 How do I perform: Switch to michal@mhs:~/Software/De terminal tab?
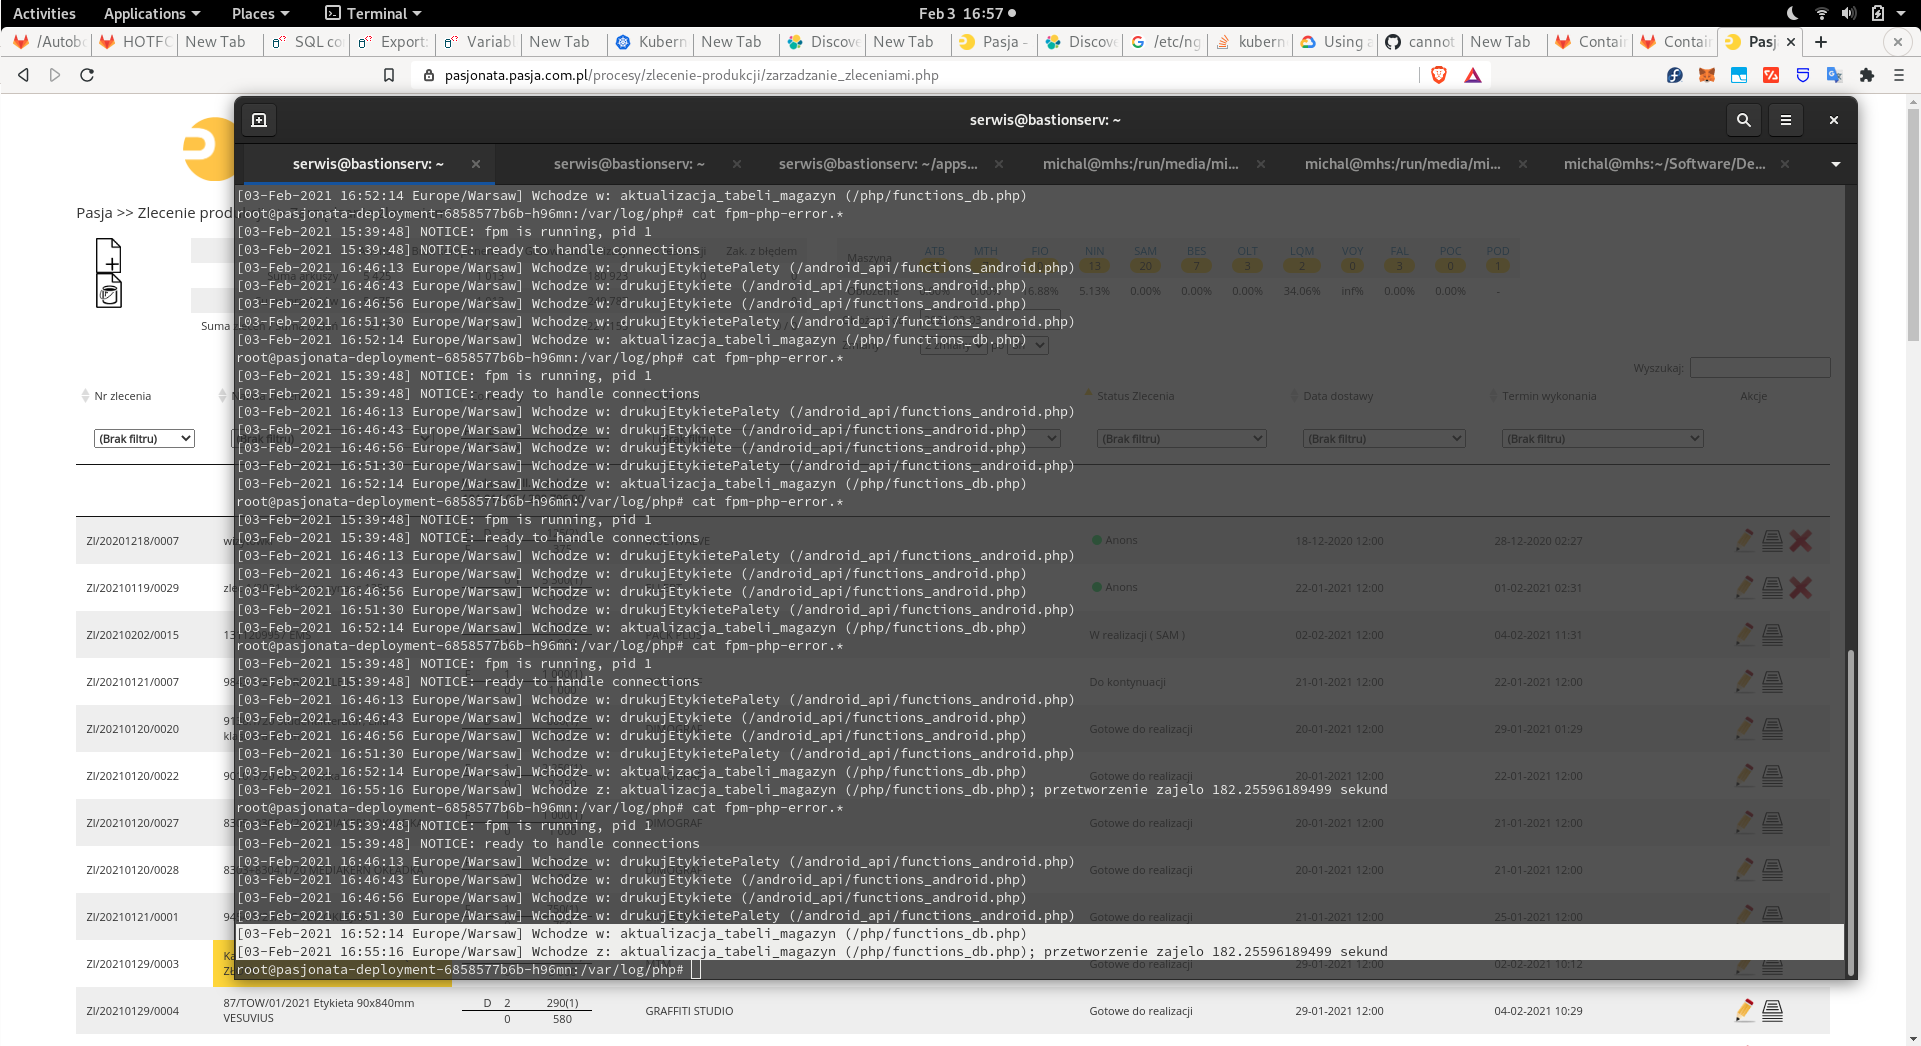point(1664,164)
